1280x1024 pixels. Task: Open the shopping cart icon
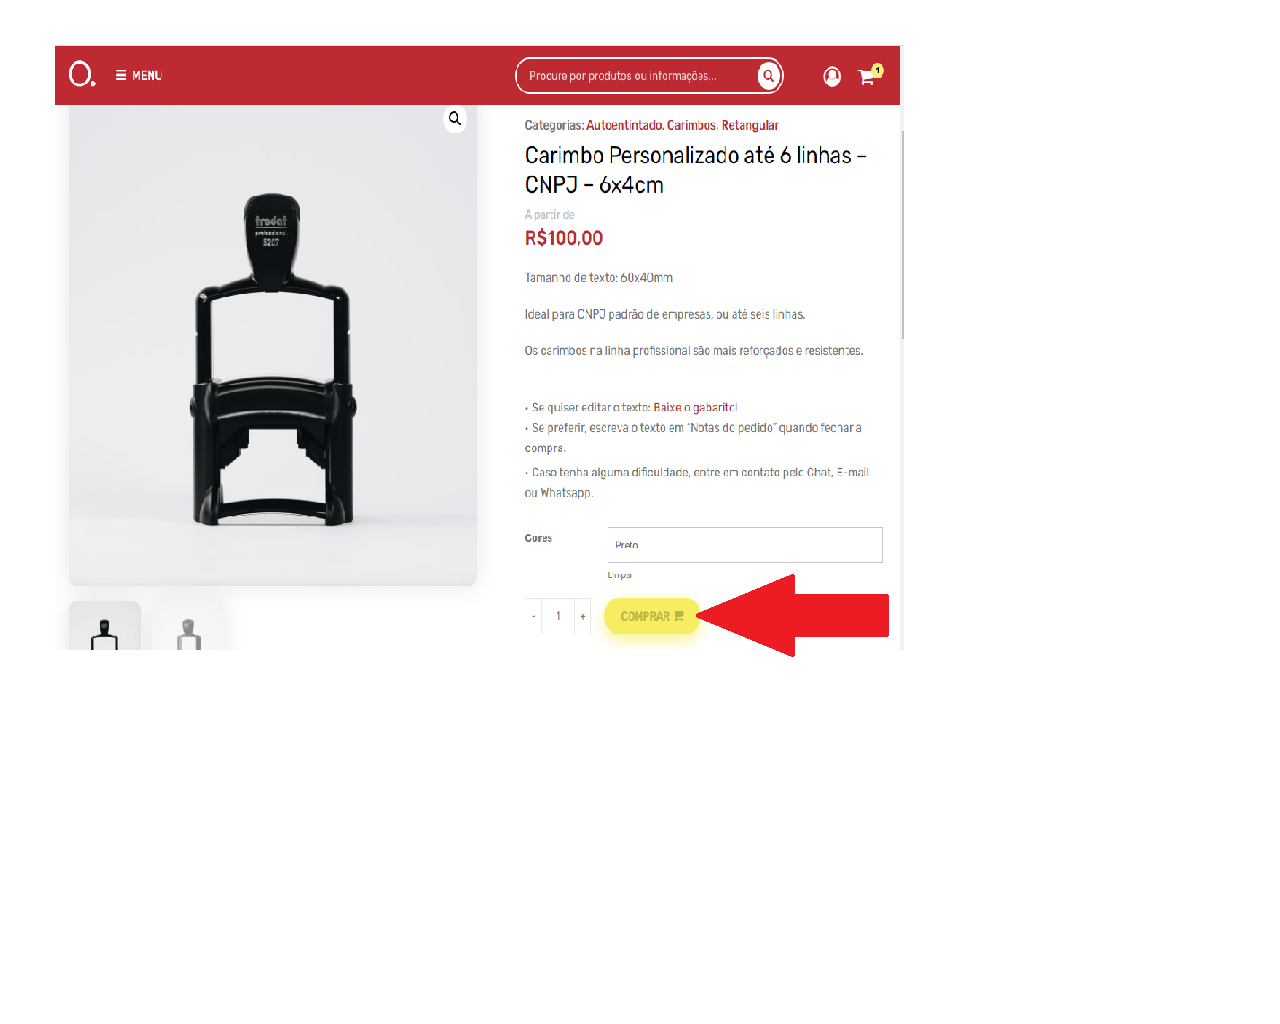tap(868, 76)
